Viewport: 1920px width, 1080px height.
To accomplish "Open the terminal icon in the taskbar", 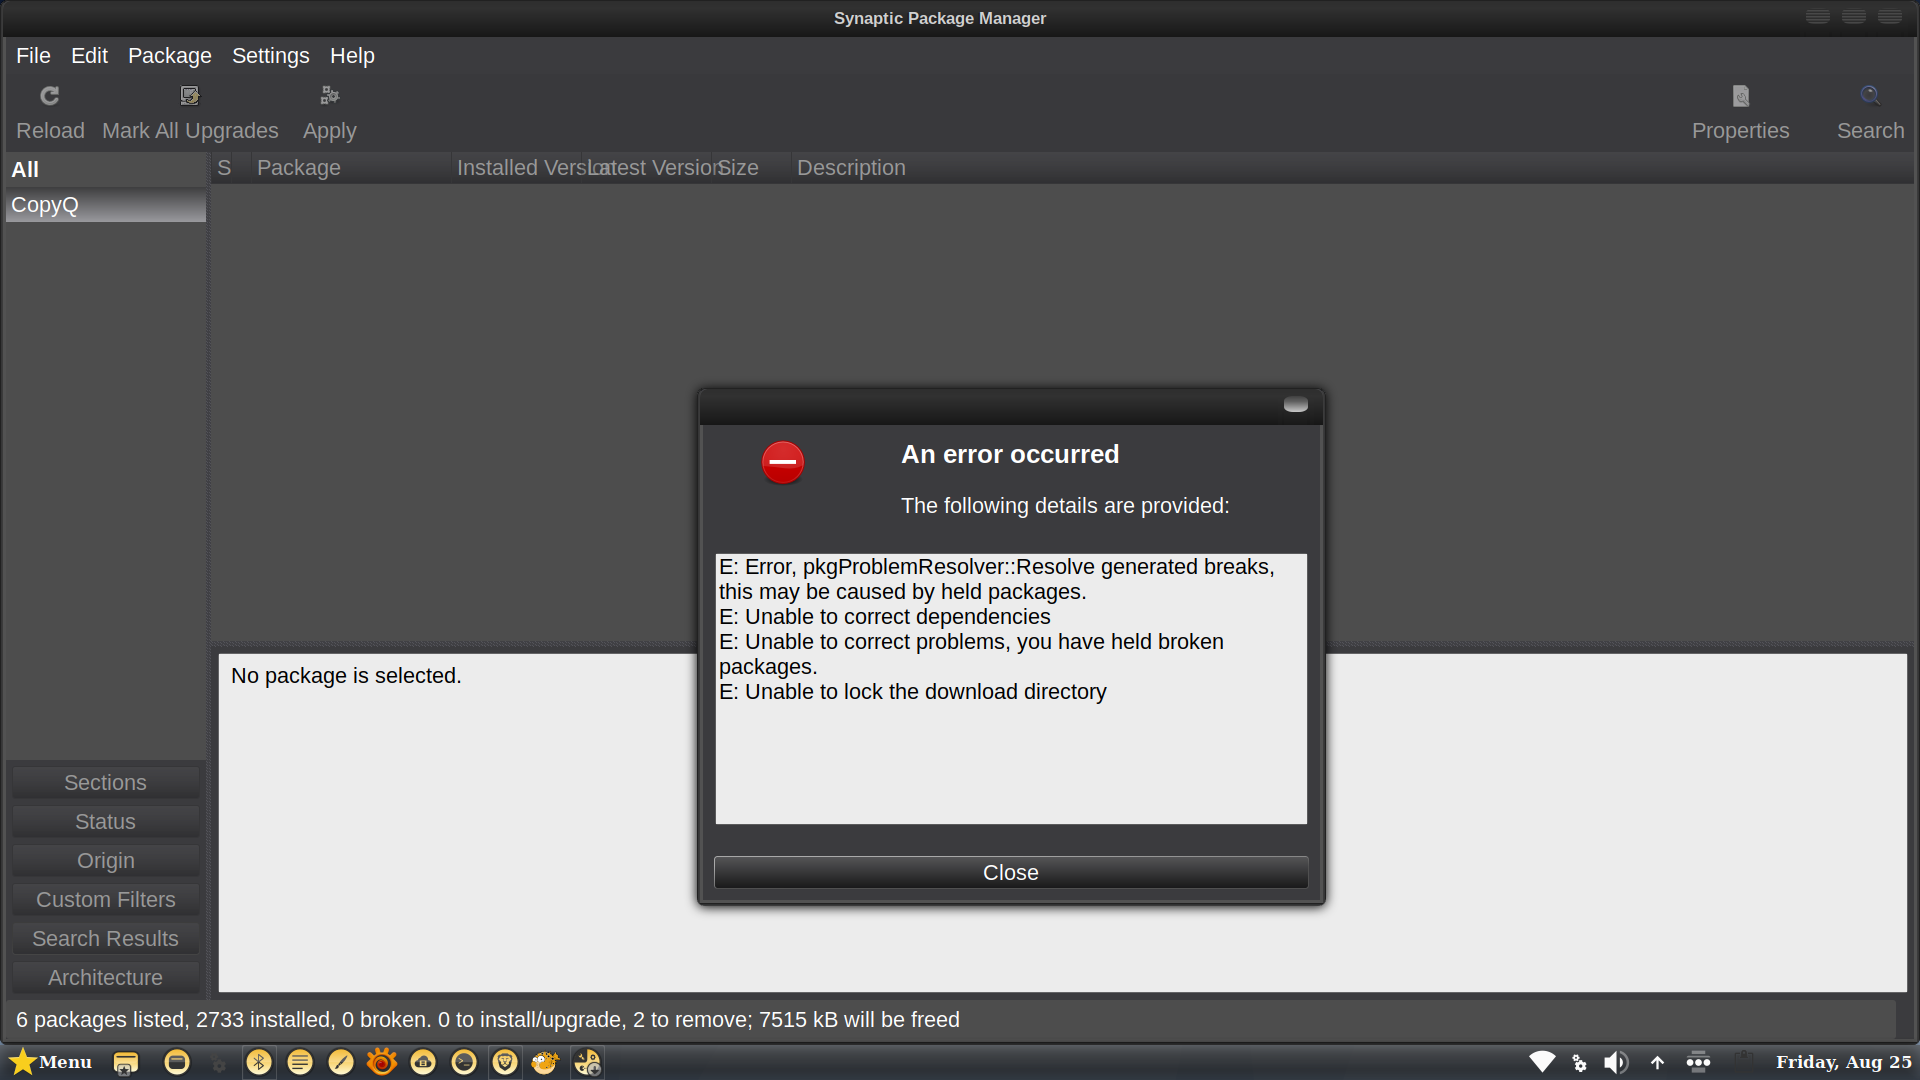I will [464, 1062].
